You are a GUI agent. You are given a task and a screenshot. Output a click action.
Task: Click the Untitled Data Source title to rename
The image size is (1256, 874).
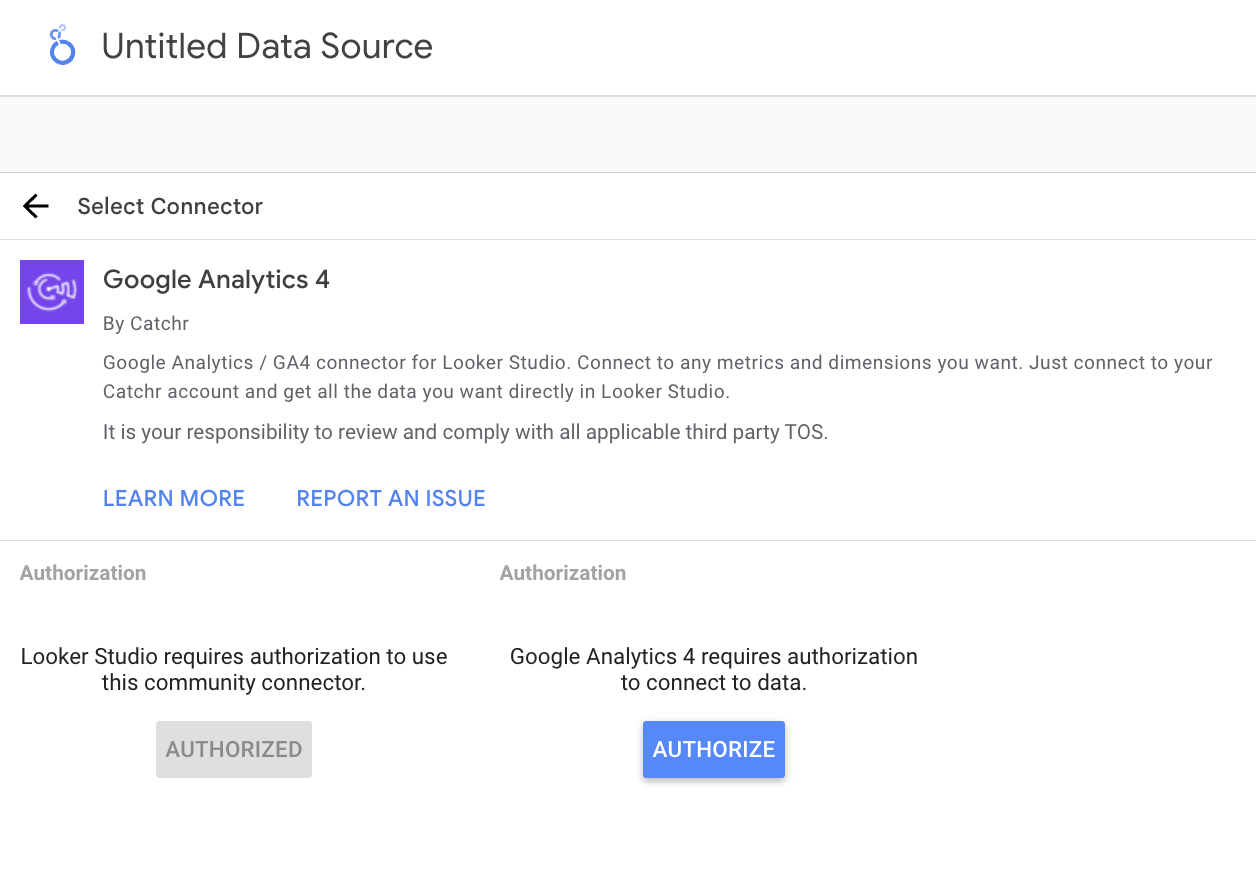(x=266, y=46)
